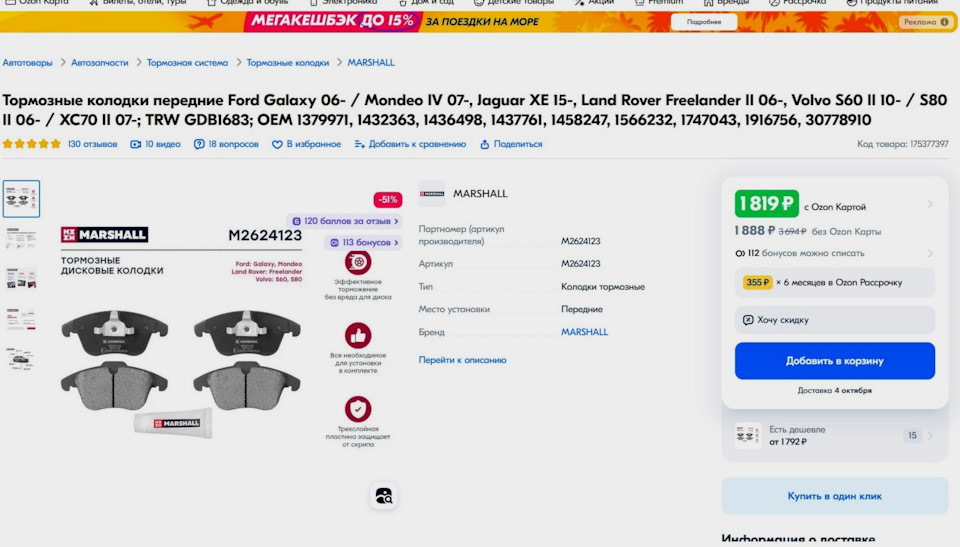The image size is (960, 547).
Task: Click the Хочу скидку discount option
Action: click(834, 320)
